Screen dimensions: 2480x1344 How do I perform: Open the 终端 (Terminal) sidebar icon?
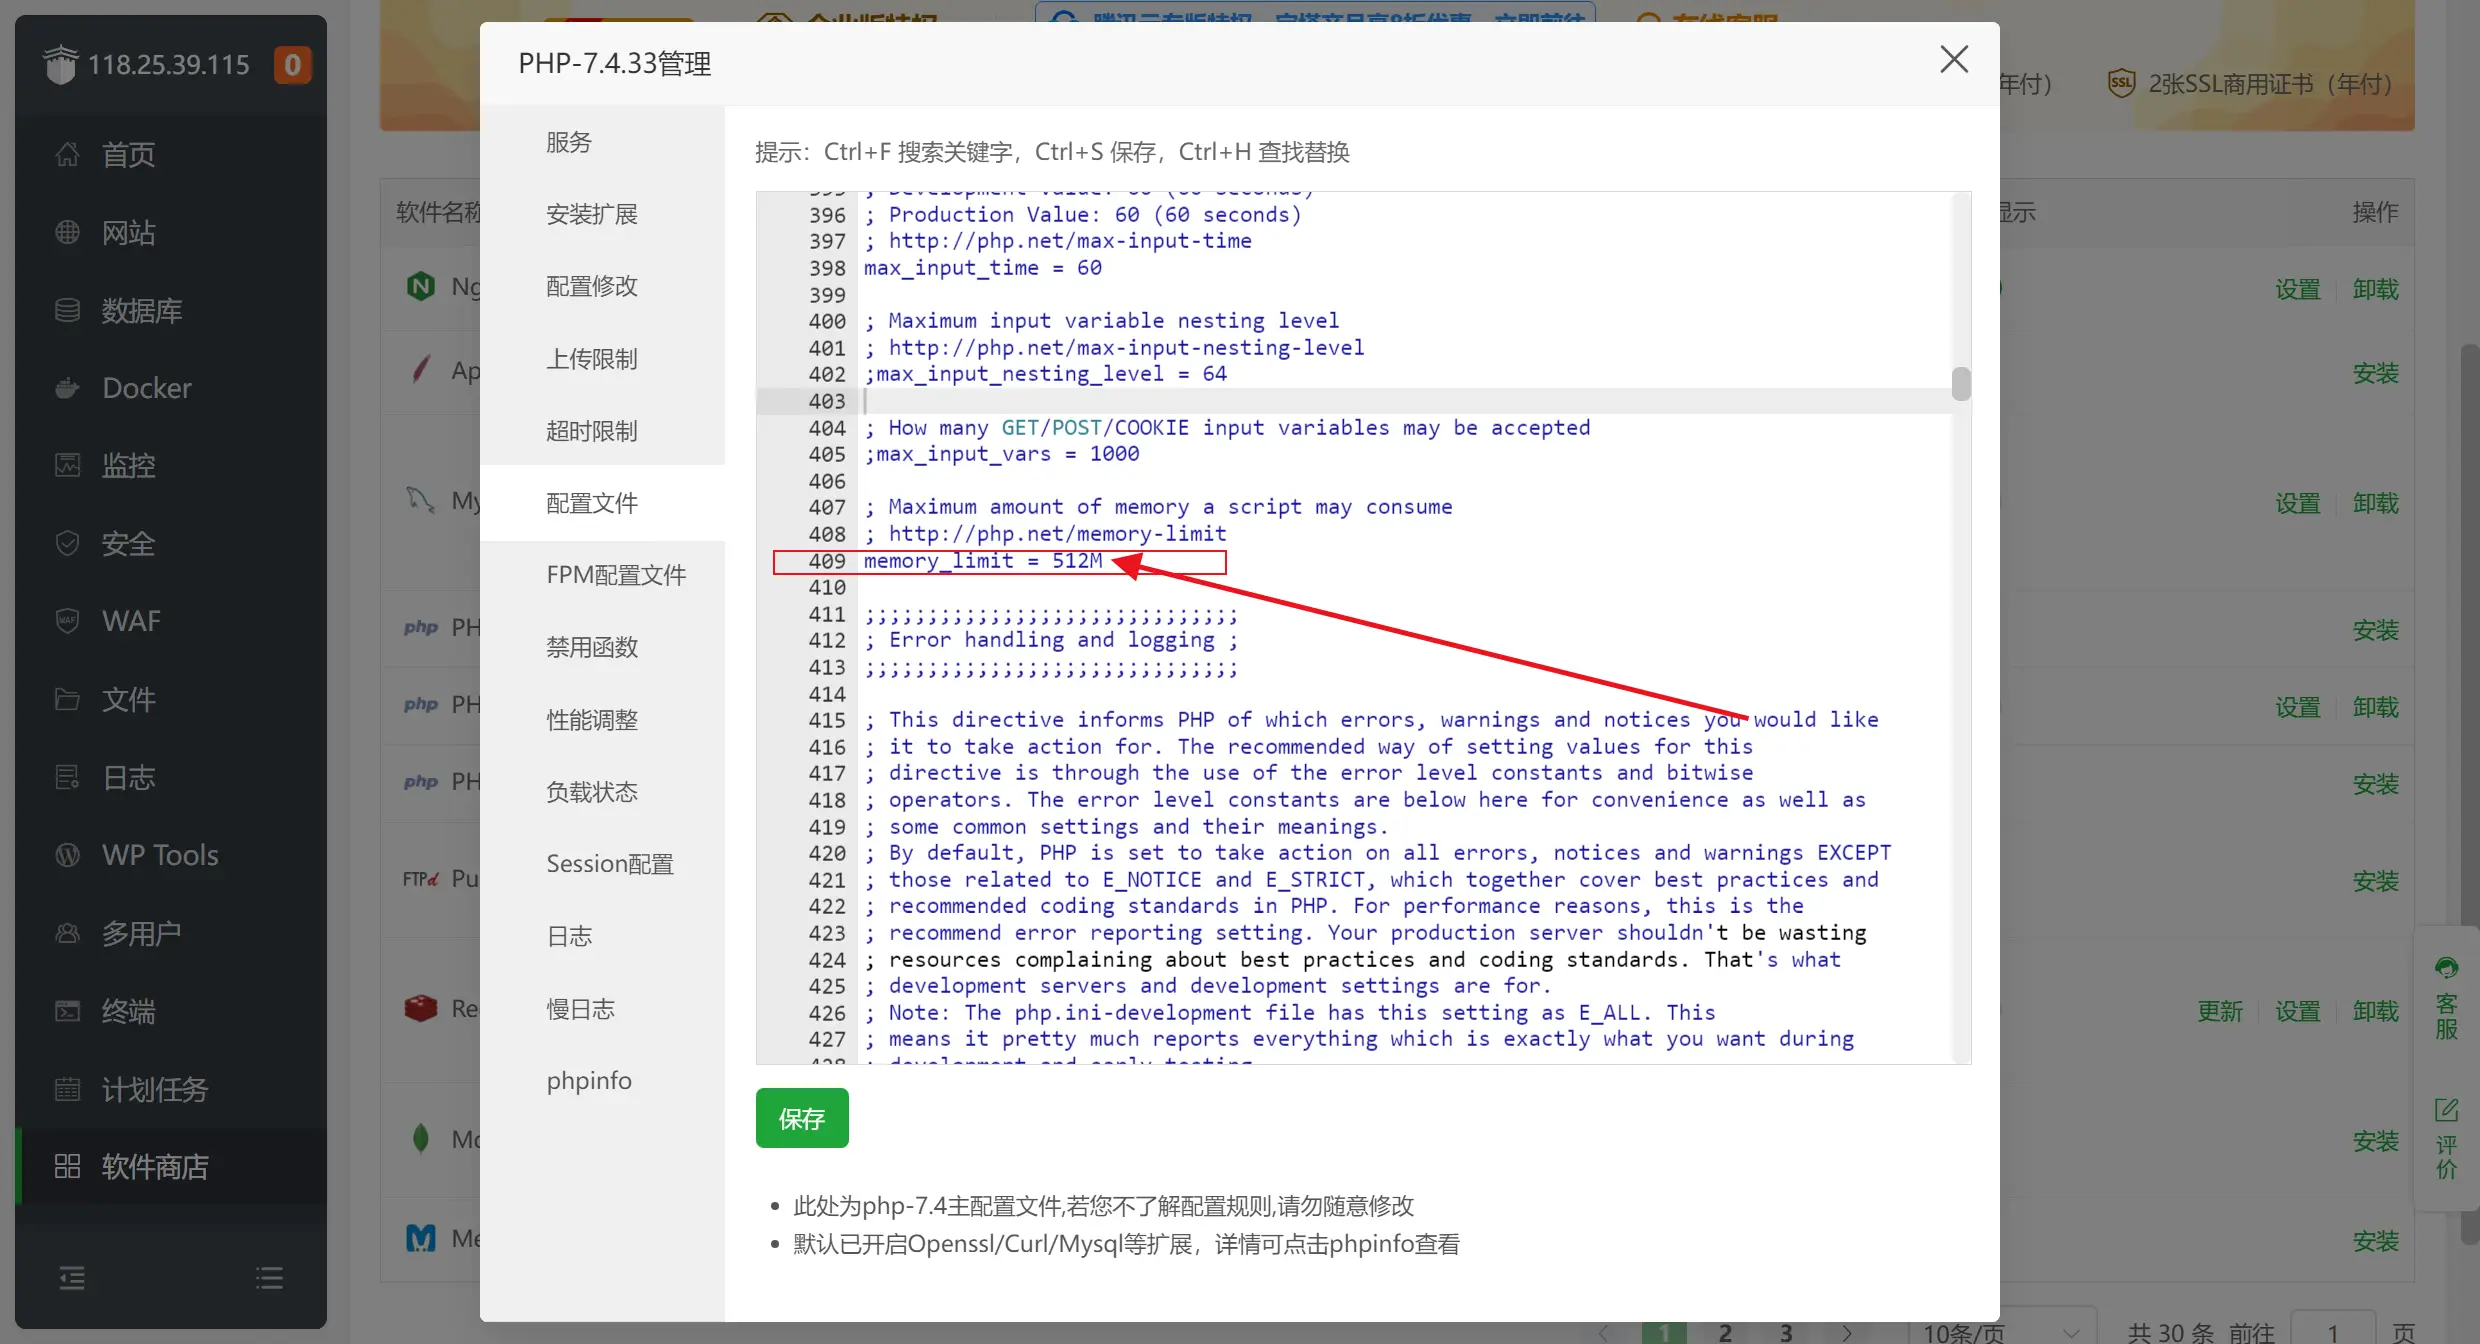(x=128, y=1011)
